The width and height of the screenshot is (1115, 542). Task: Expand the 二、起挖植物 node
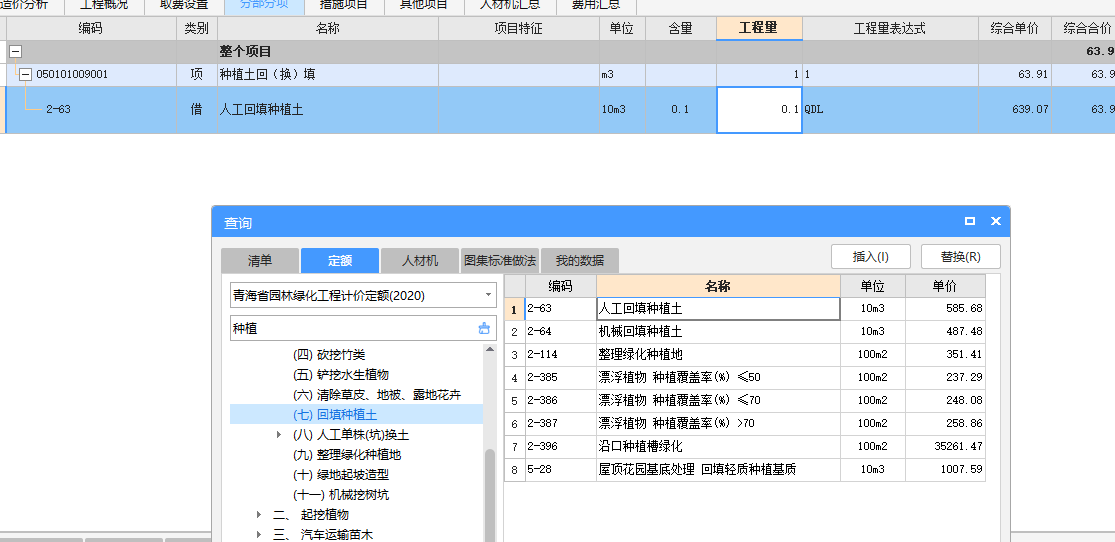259,514
